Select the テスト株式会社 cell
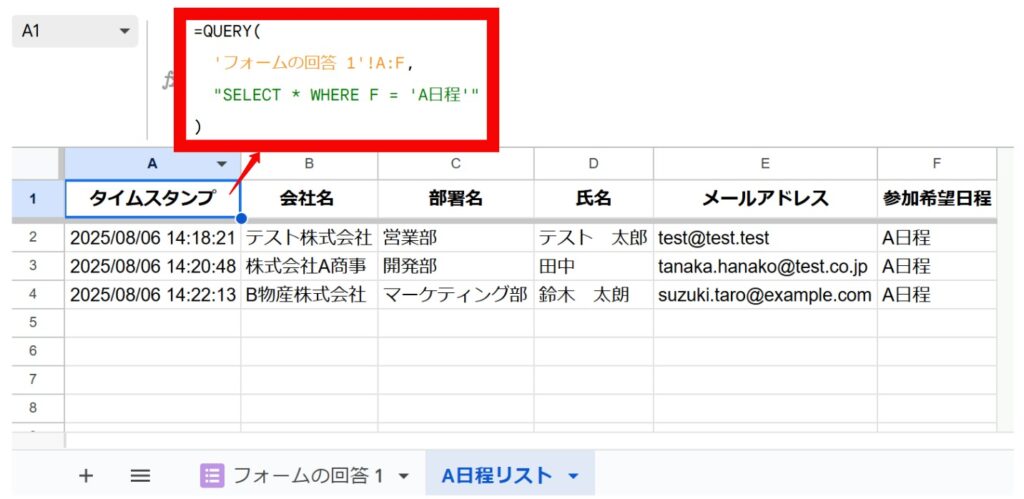The height and width of the screenshot is (499, 1024). [309, 238]
